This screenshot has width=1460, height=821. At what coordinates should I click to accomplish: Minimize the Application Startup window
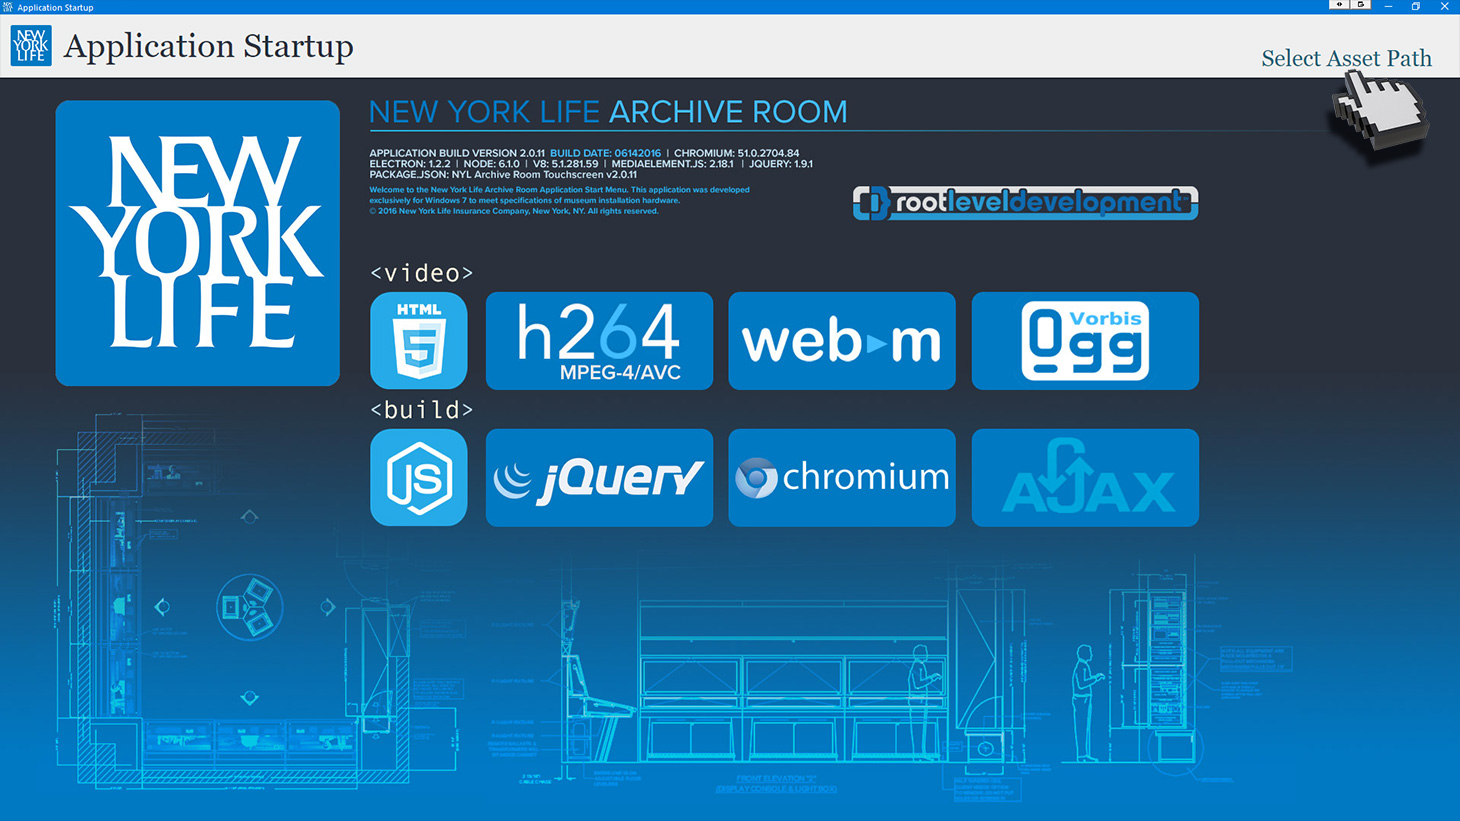point(1388,7)
